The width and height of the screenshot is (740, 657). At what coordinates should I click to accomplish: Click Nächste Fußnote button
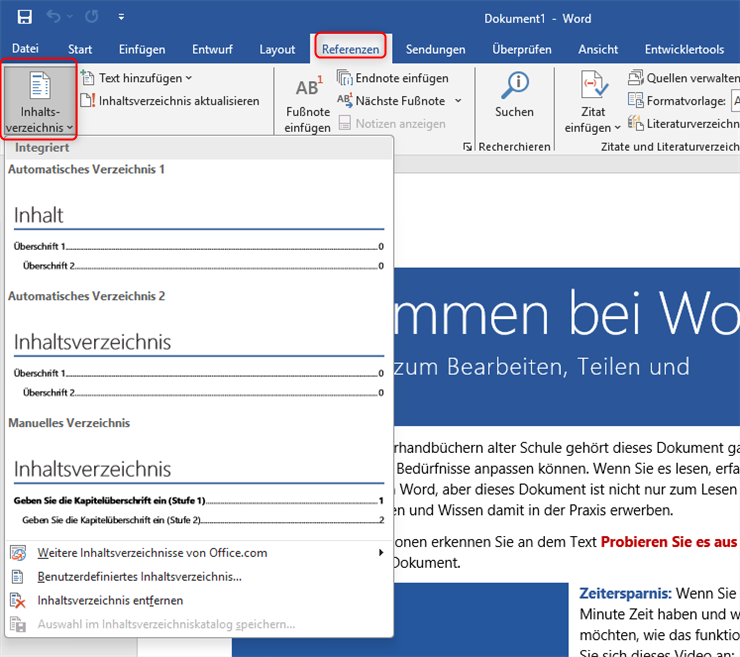(392, 101)
